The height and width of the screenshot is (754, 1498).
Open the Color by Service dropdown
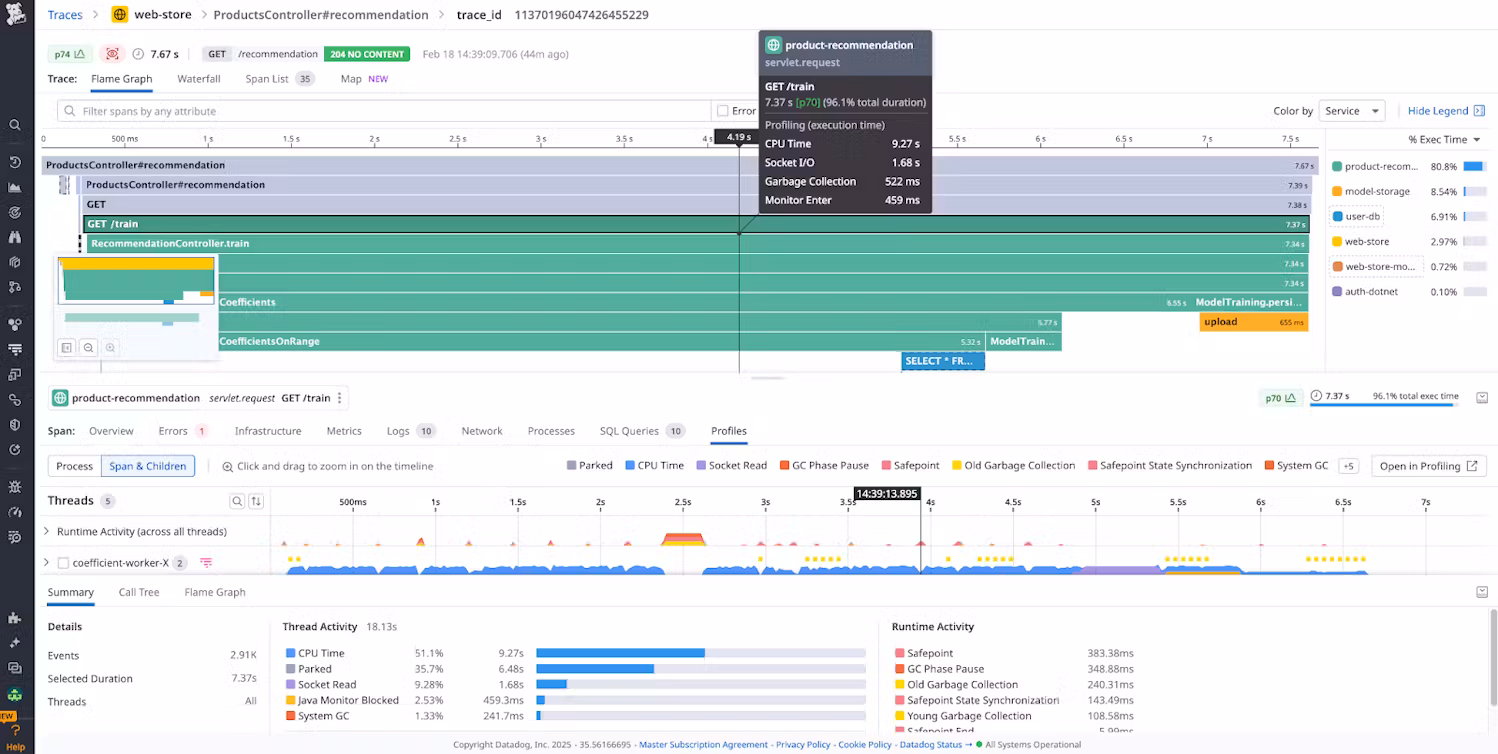pyautogui.click(x=1352, y=111)
